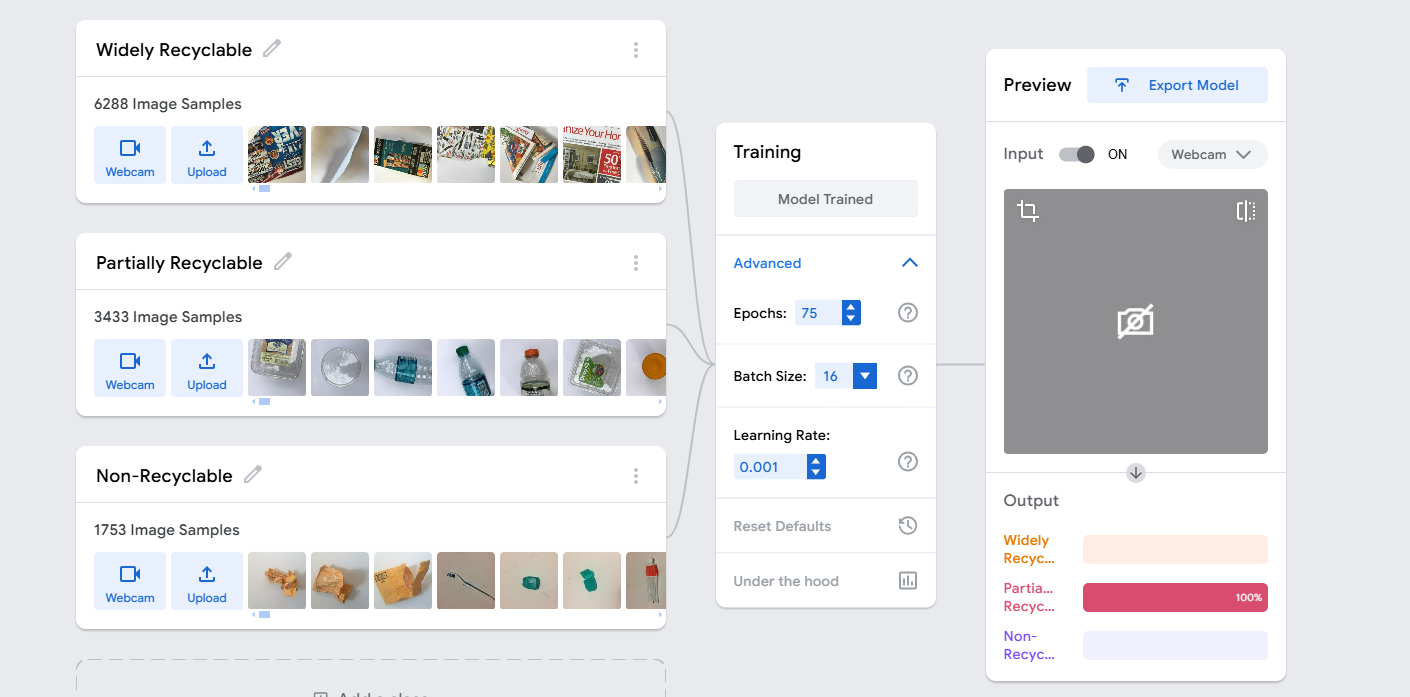The image size is (1410, 697).
Task: Click Reset Defaults label
Action: 782,526
